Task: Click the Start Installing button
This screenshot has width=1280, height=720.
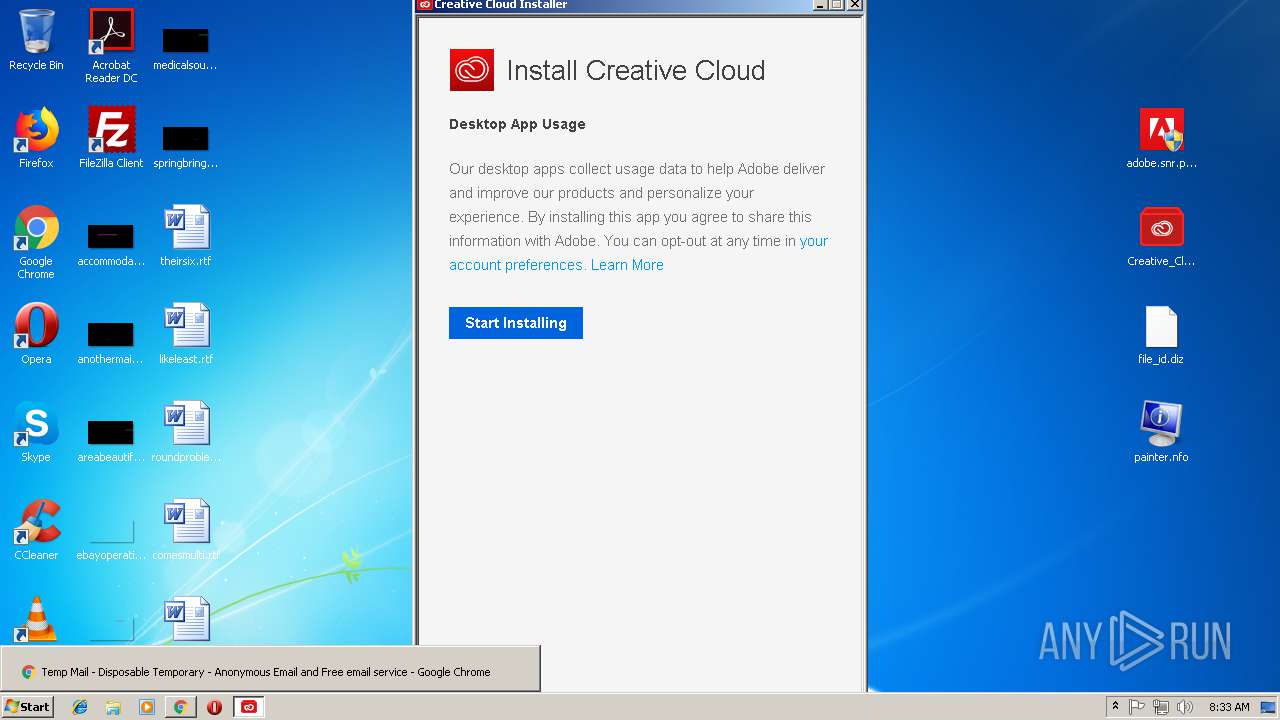Action: [x=515, y=323]
